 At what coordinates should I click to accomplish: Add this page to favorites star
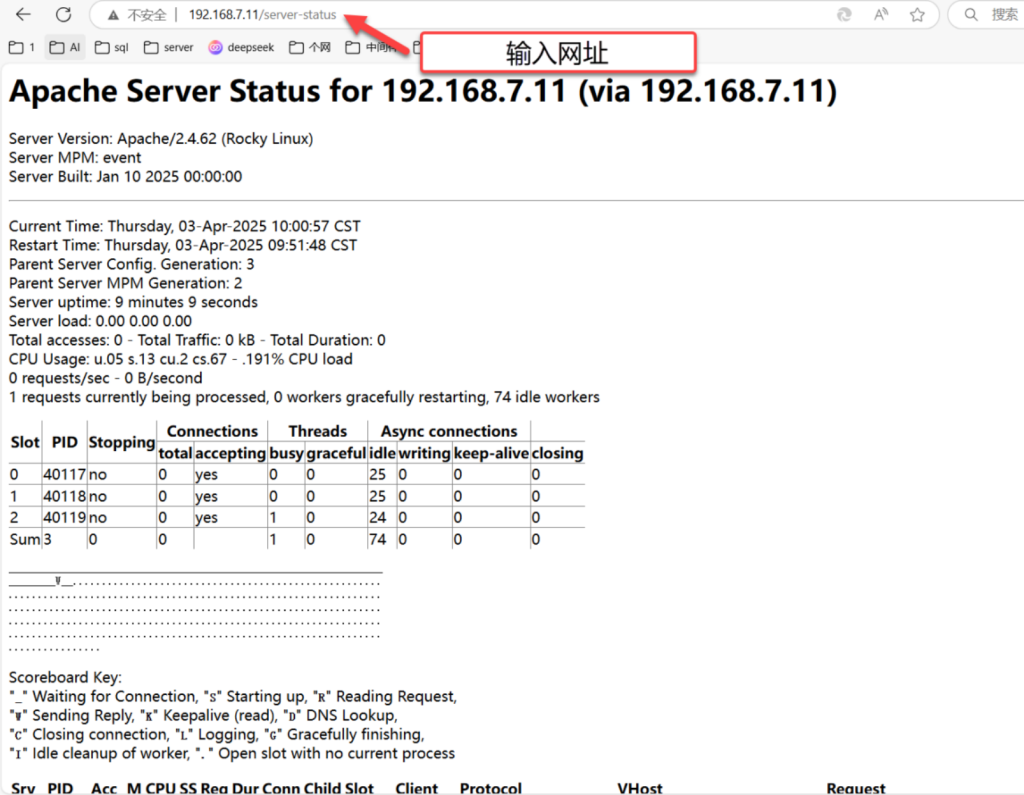pyautogui.click(x=917, y=15)
